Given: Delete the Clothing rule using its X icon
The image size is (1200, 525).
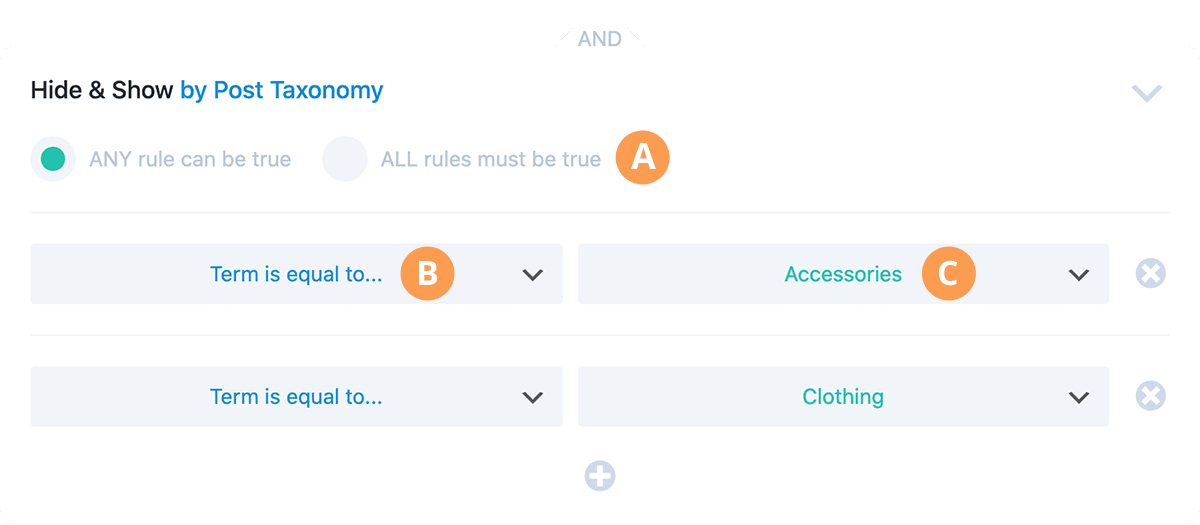Looking at the screenshot, I should pos(1151,396).
